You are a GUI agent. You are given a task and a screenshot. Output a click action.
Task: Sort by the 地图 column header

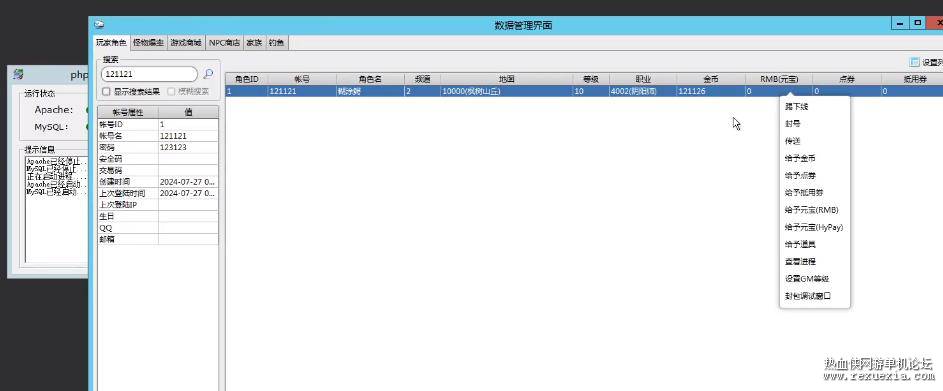pos(506,79)
